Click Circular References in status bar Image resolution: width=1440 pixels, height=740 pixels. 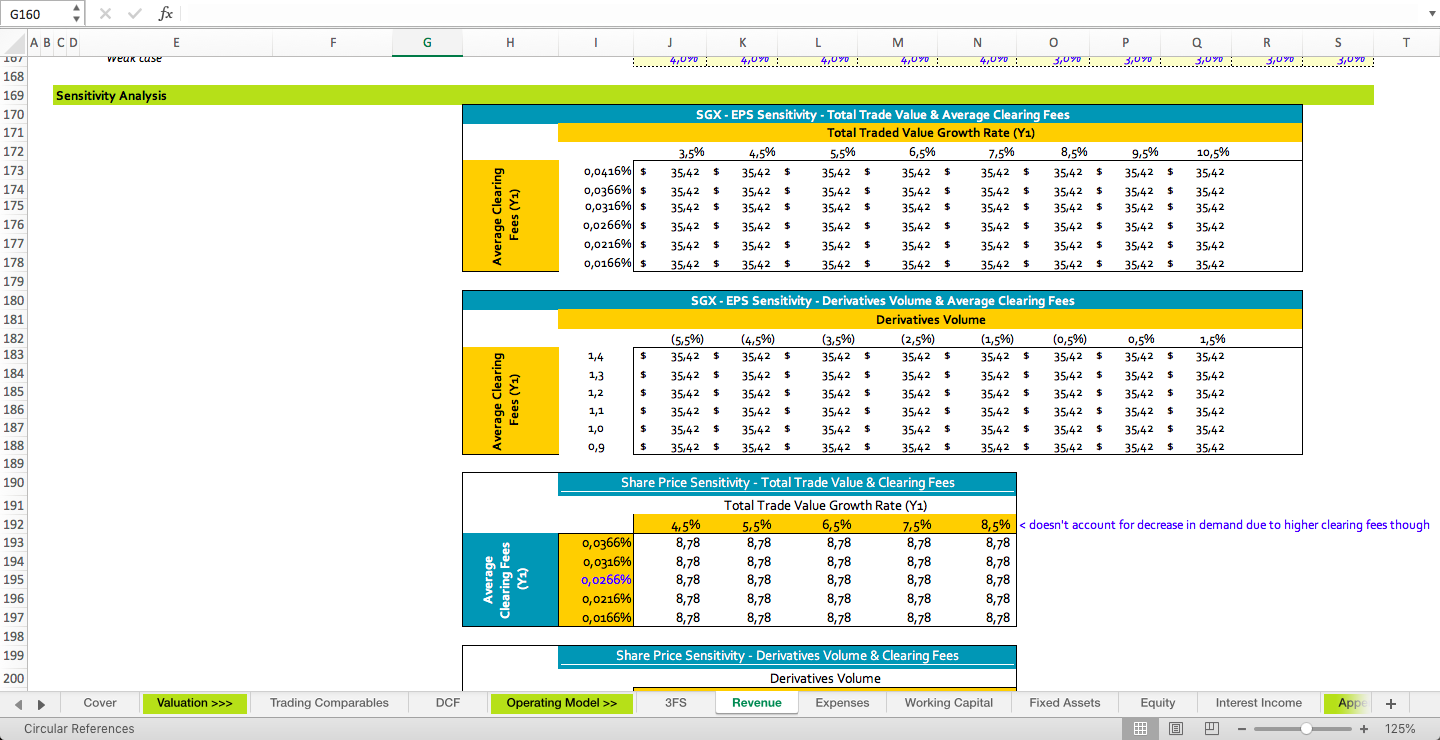(79, 729)
